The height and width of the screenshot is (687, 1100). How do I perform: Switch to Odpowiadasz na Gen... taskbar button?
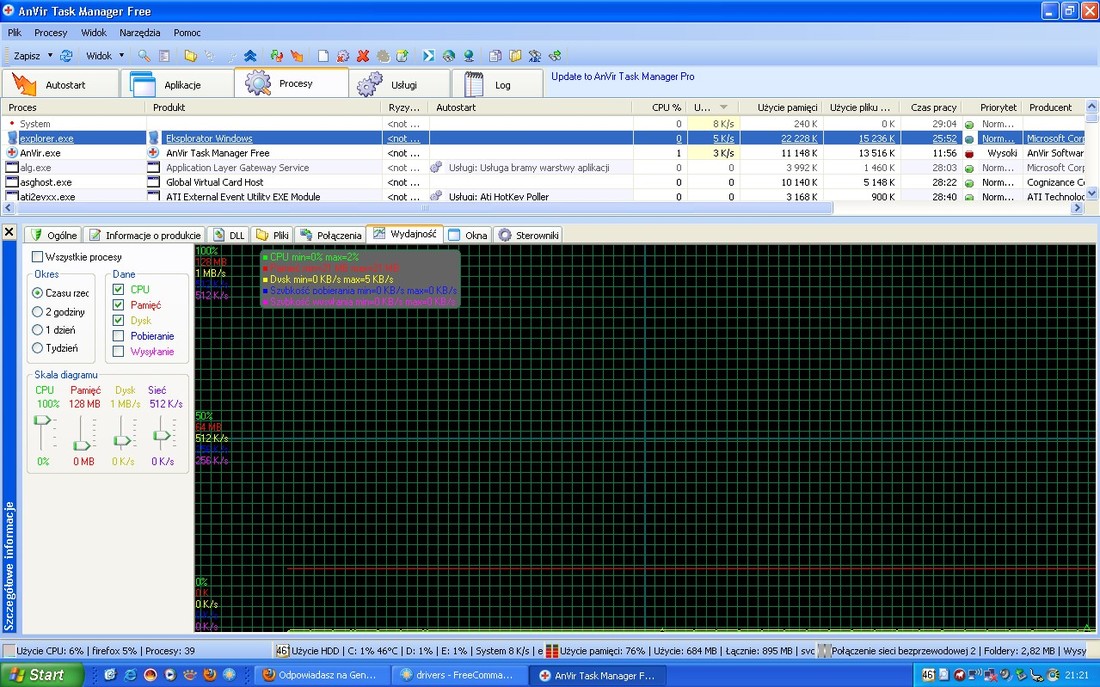321,675
